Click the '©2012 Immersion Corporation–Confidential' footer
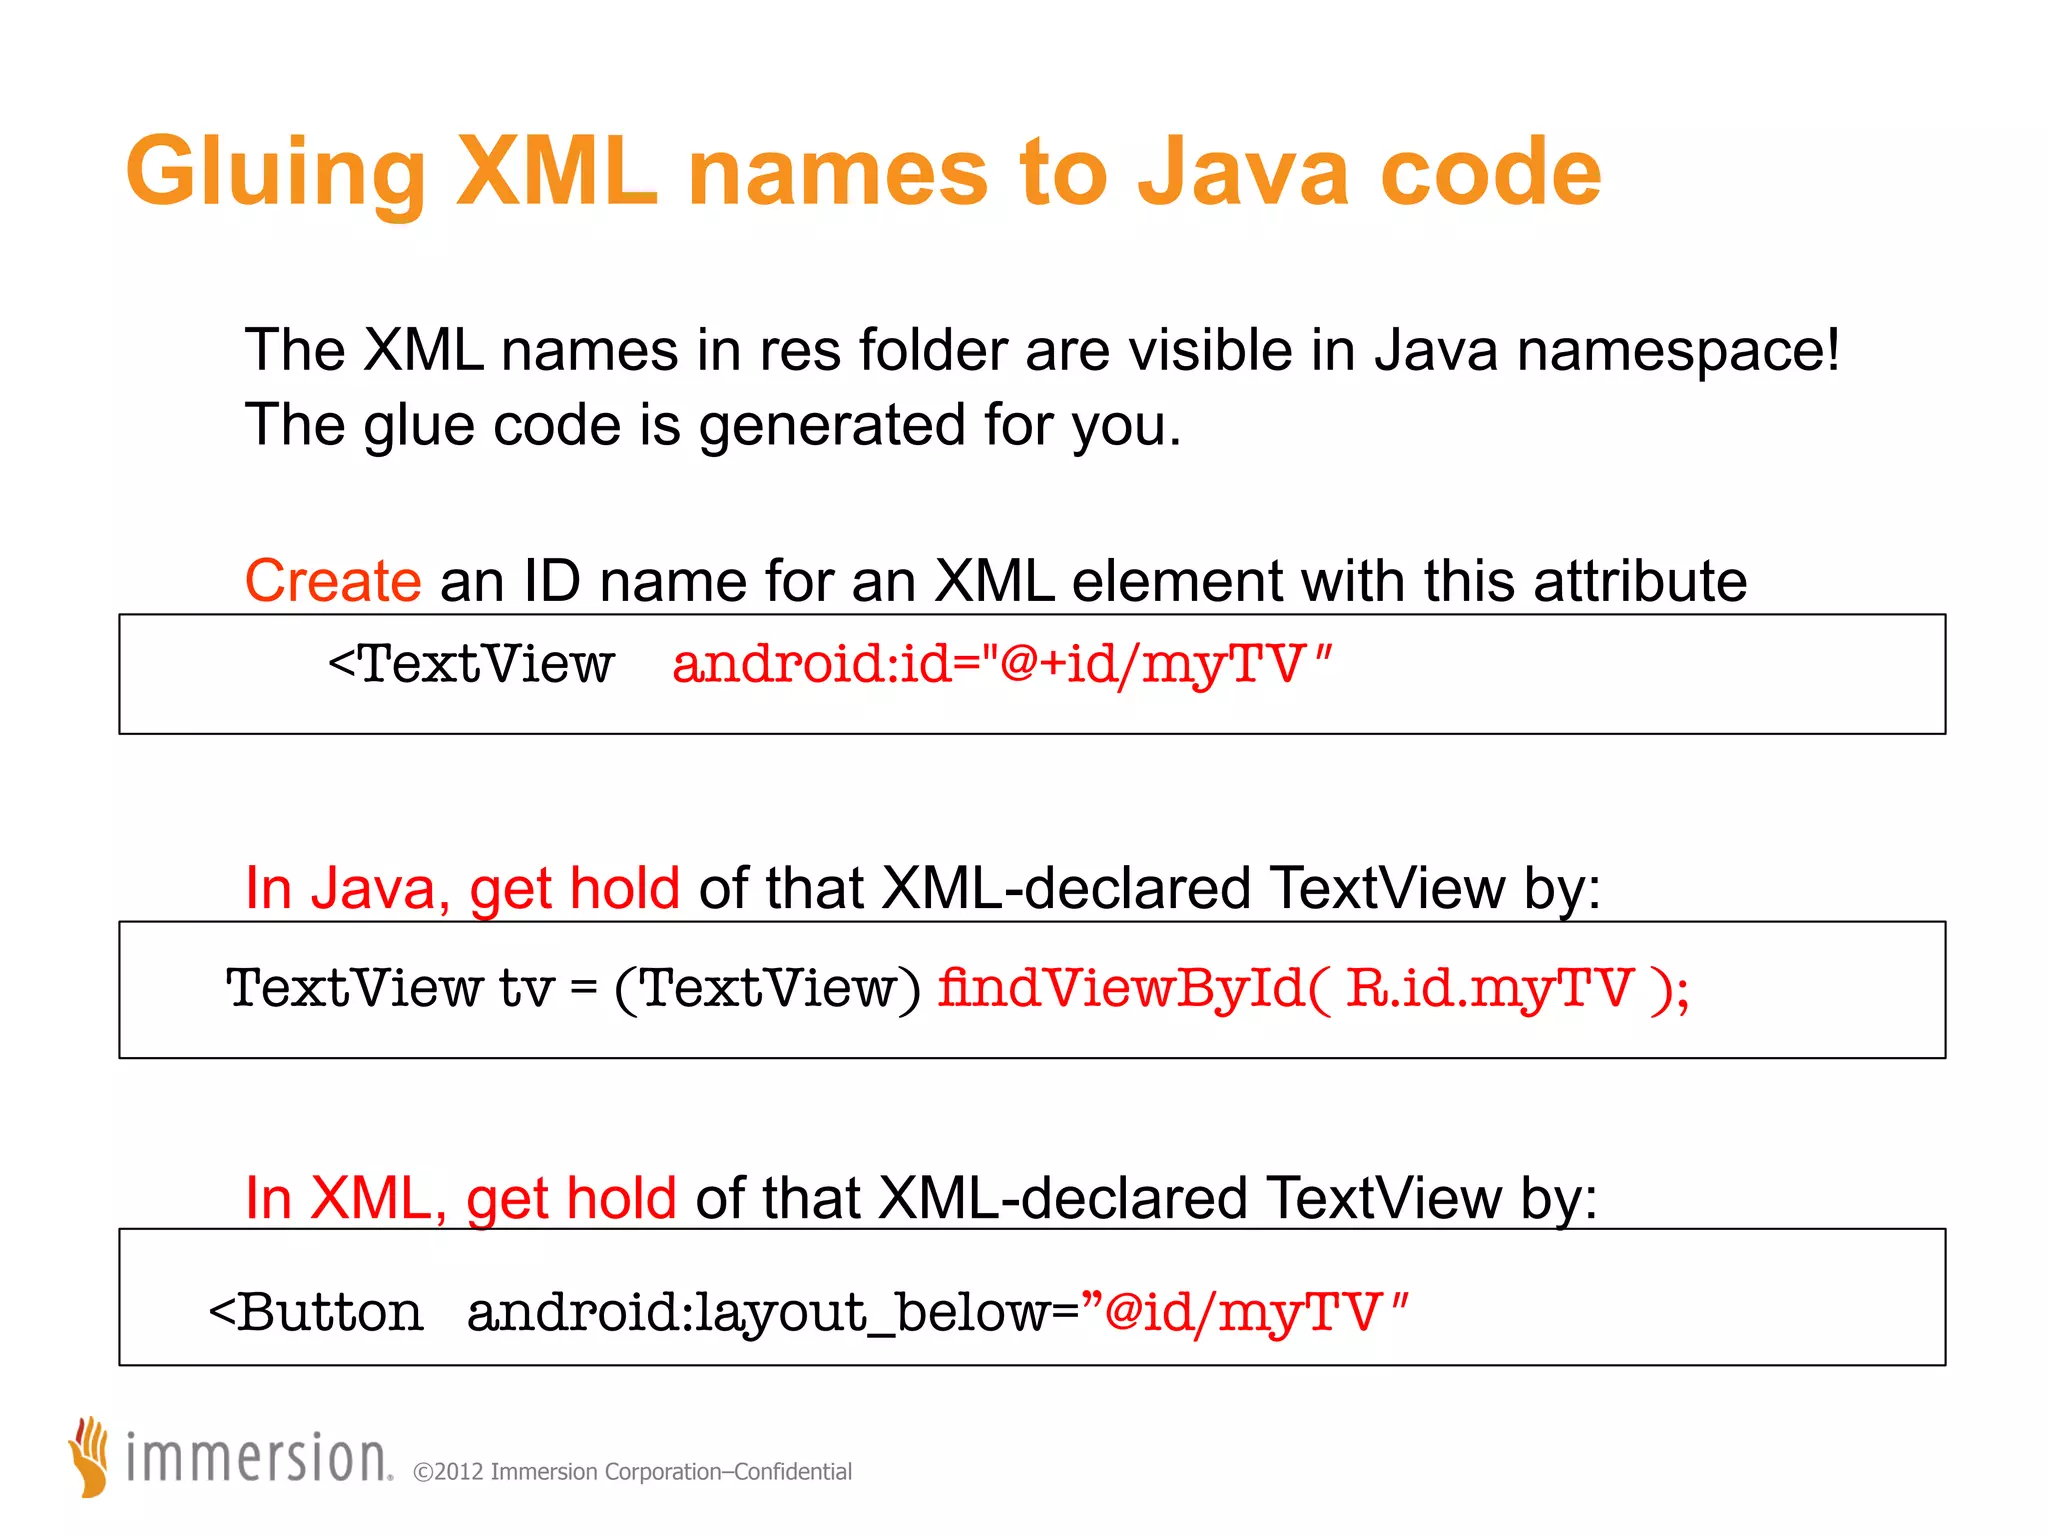Viewport: 2048px width, 1536px height. pos(632,1472)
